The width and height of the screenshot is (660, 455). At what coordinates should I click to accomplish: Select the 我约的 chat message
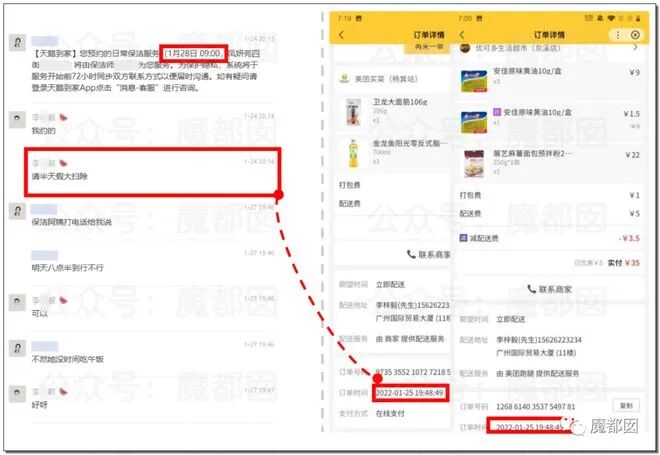[43, 131]
